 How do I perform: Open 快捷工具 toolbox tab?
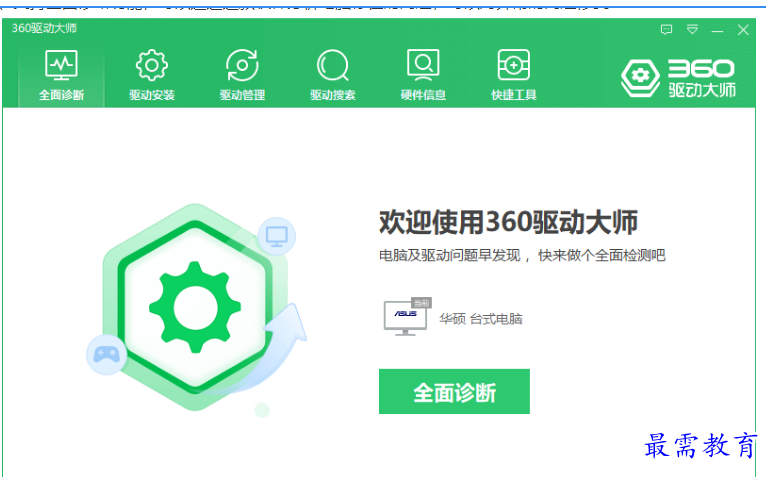click(513, 75)
